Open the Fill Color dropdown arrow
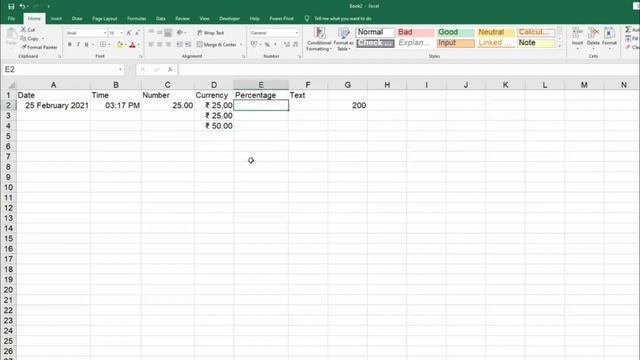The image size is (640, 360). tap(126, 44)
